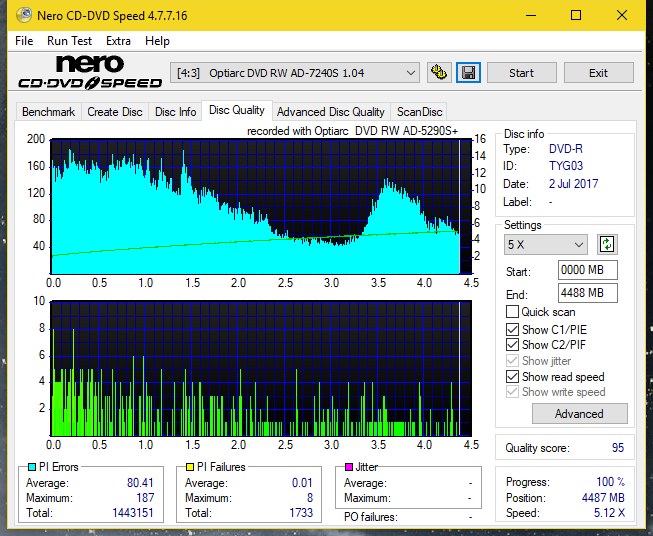Open the Extra menu

click(x=118, y=41)
